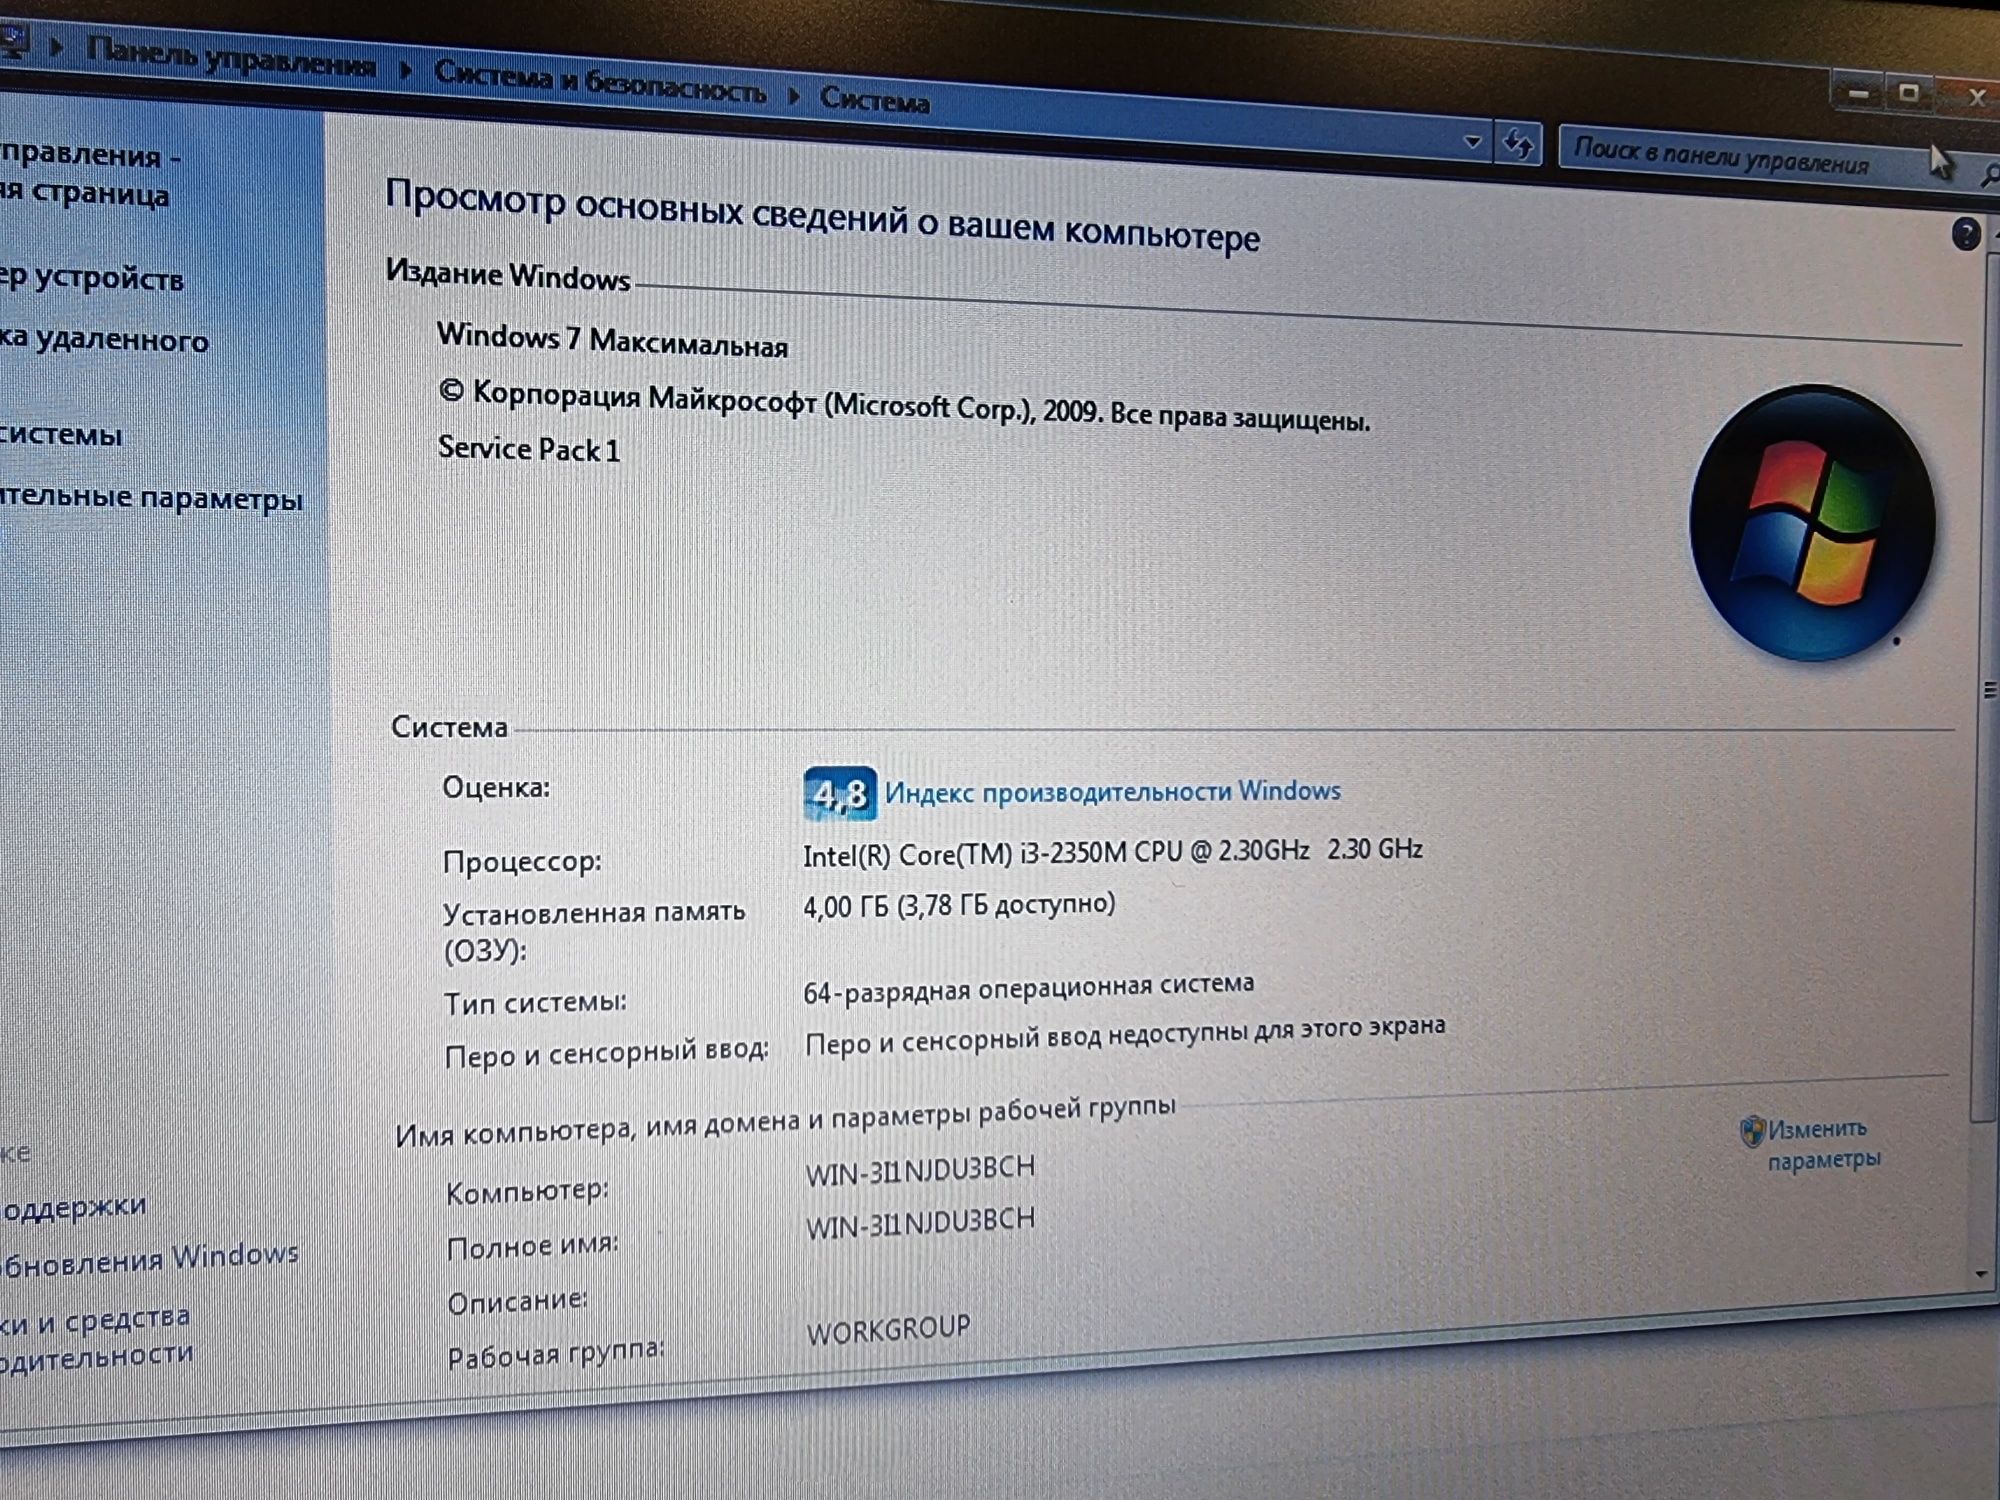
Task: Click the scroll down arrow of scrollbar
Action: coord(1982,1274)
